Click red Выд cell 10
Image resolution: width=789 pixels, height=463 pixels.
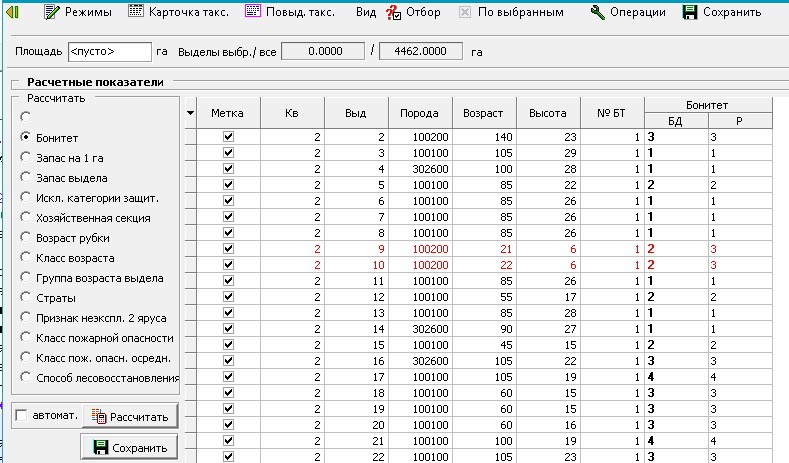point(356,265)
